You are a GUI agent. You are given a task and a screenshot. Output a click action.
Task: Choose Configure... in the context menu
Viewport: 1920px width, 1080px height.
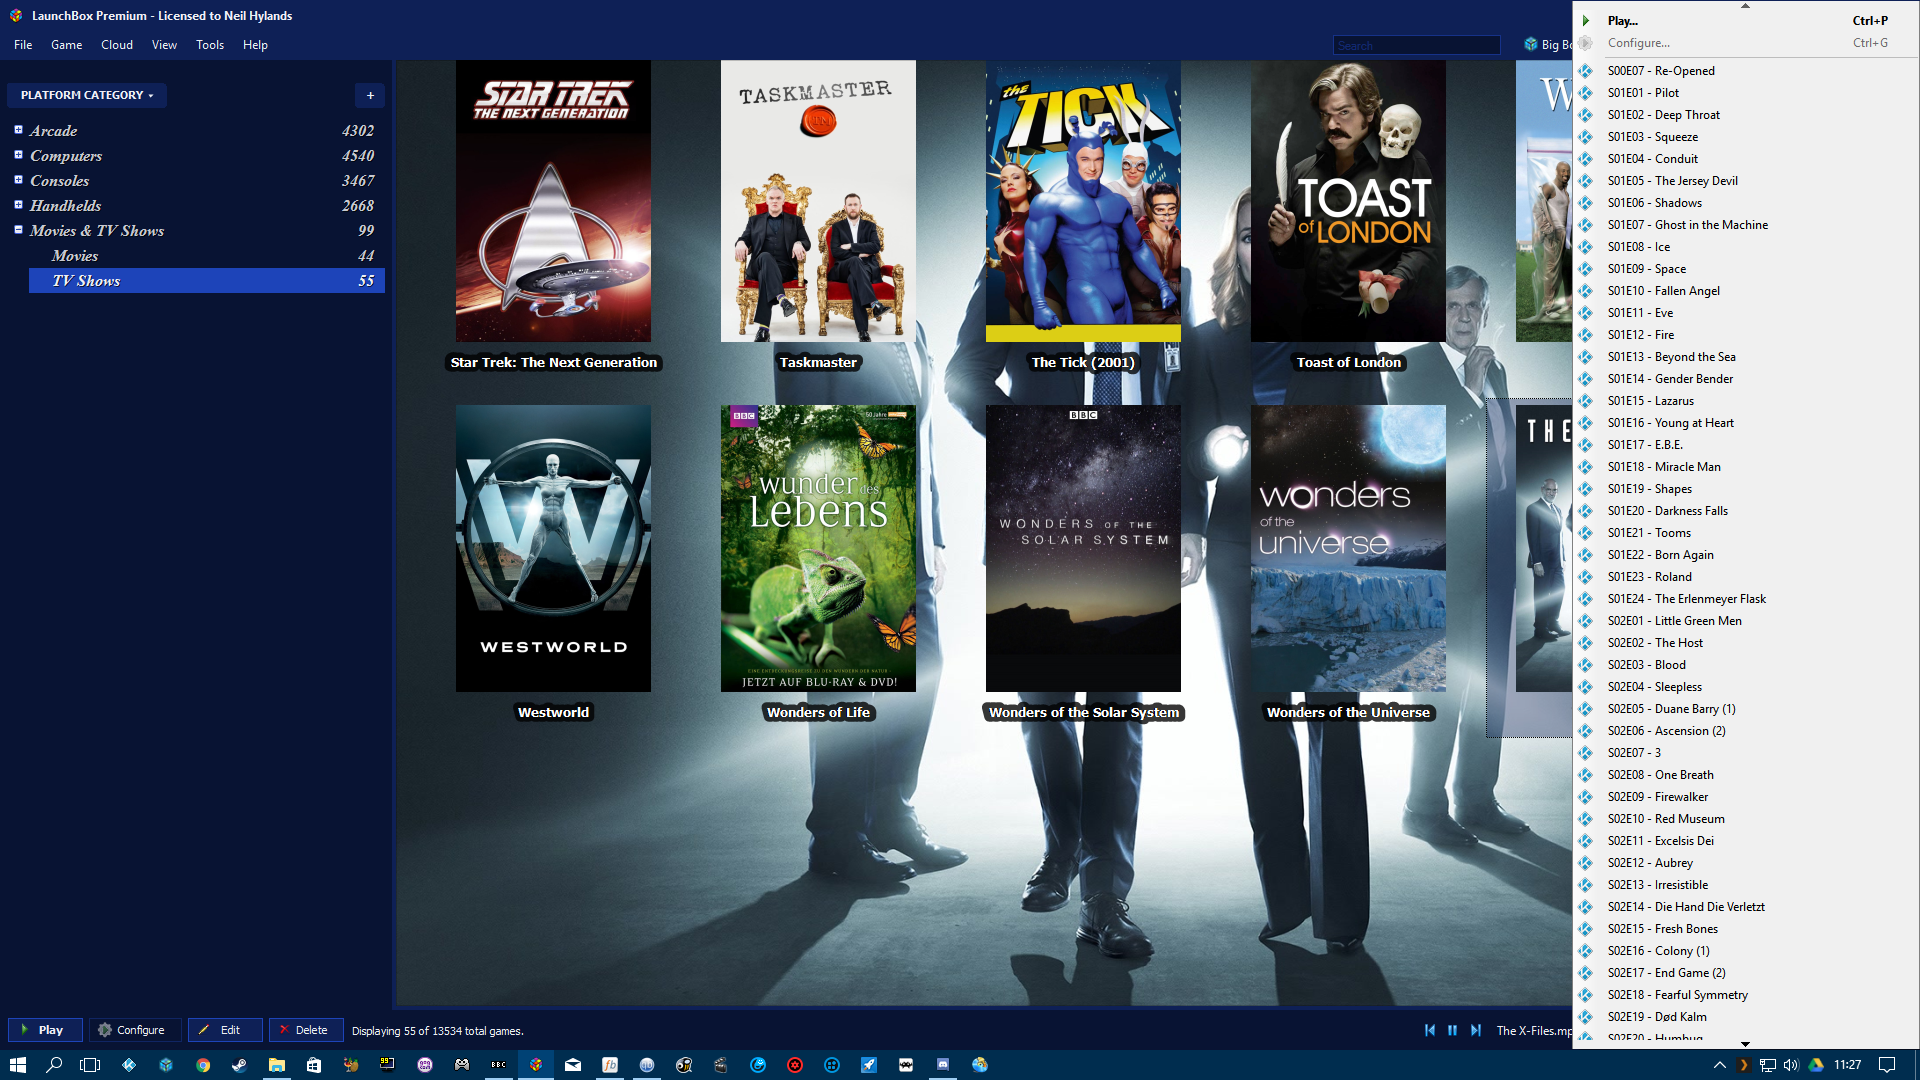click(1745, 43)
